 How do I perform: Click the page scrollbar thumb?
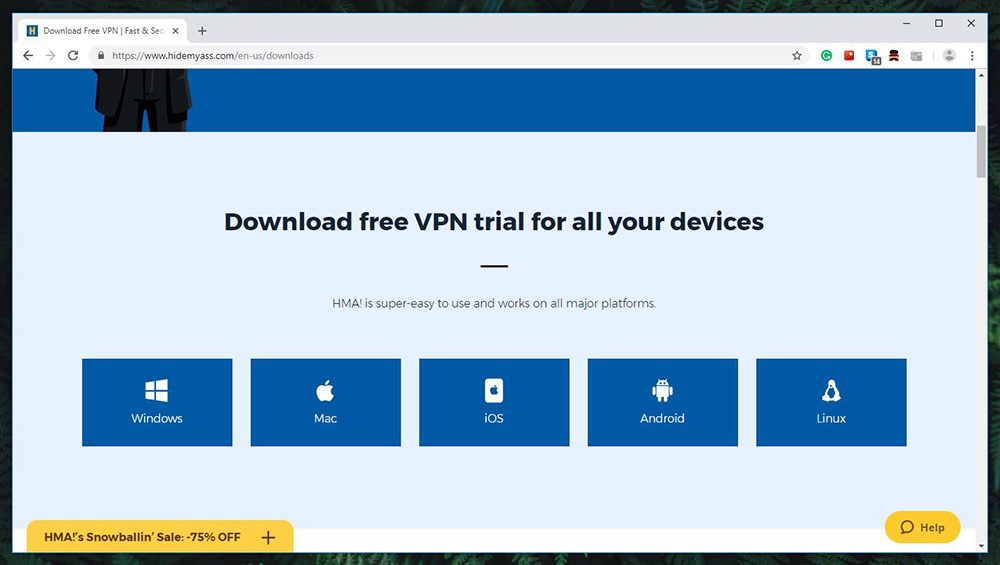point(981,152)
